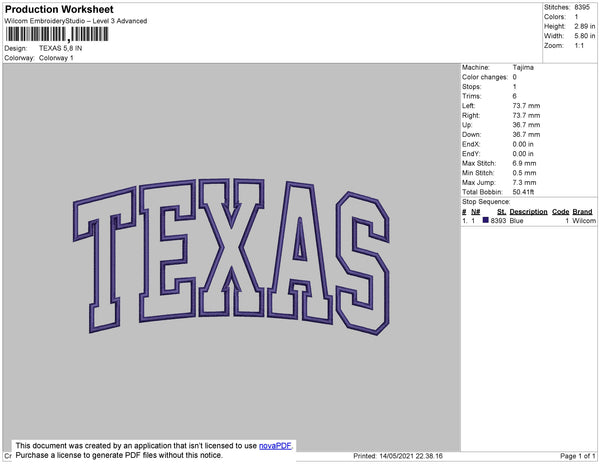This screenshot has height=464, width=600.
Task: Open the novaPDF link
Action: (x=277, y=446)
